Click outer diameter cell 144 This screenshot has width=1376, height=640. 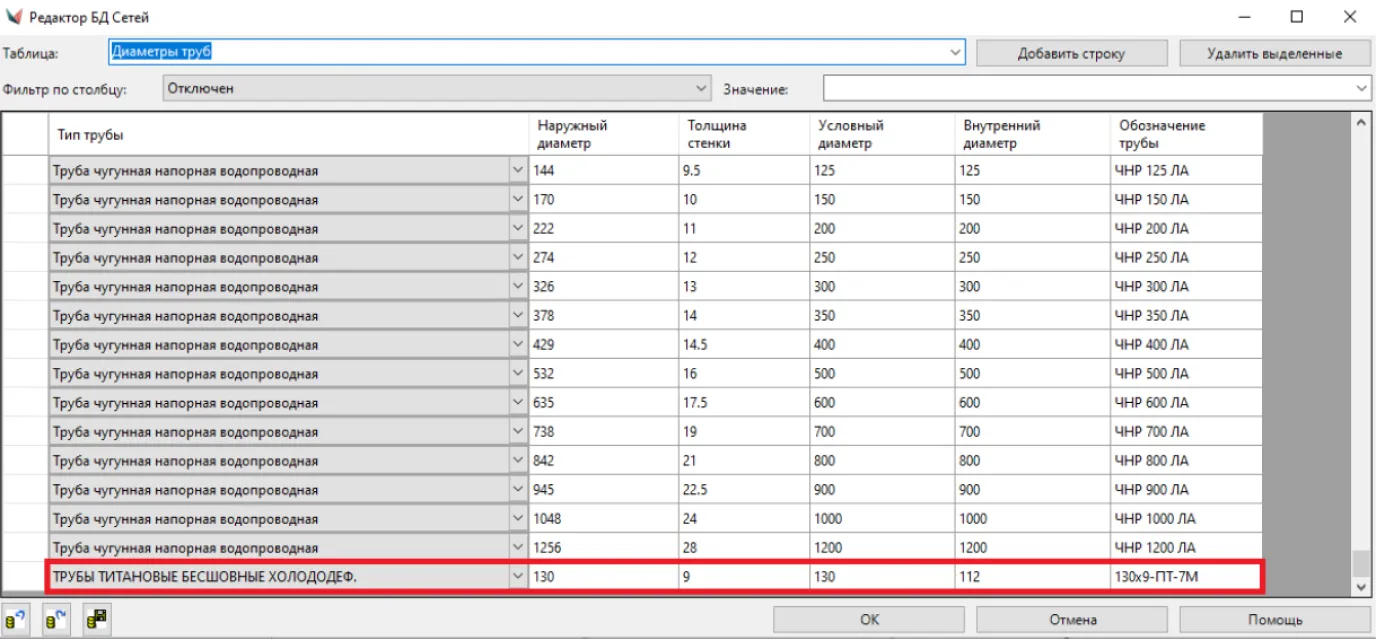tap(603, 170)
